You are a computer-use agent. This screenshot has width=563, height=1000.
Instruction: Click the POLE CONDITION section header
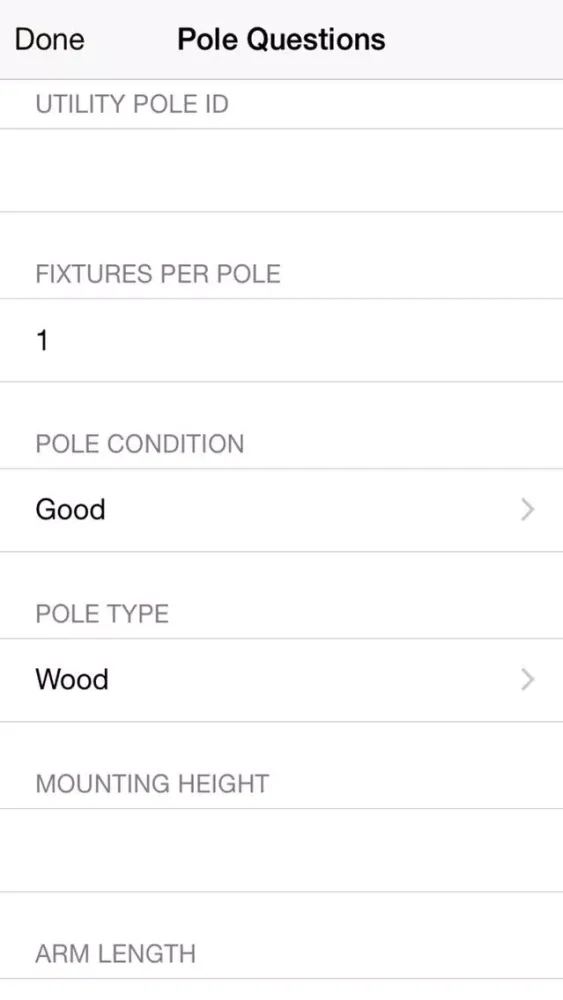pos(140,444)
